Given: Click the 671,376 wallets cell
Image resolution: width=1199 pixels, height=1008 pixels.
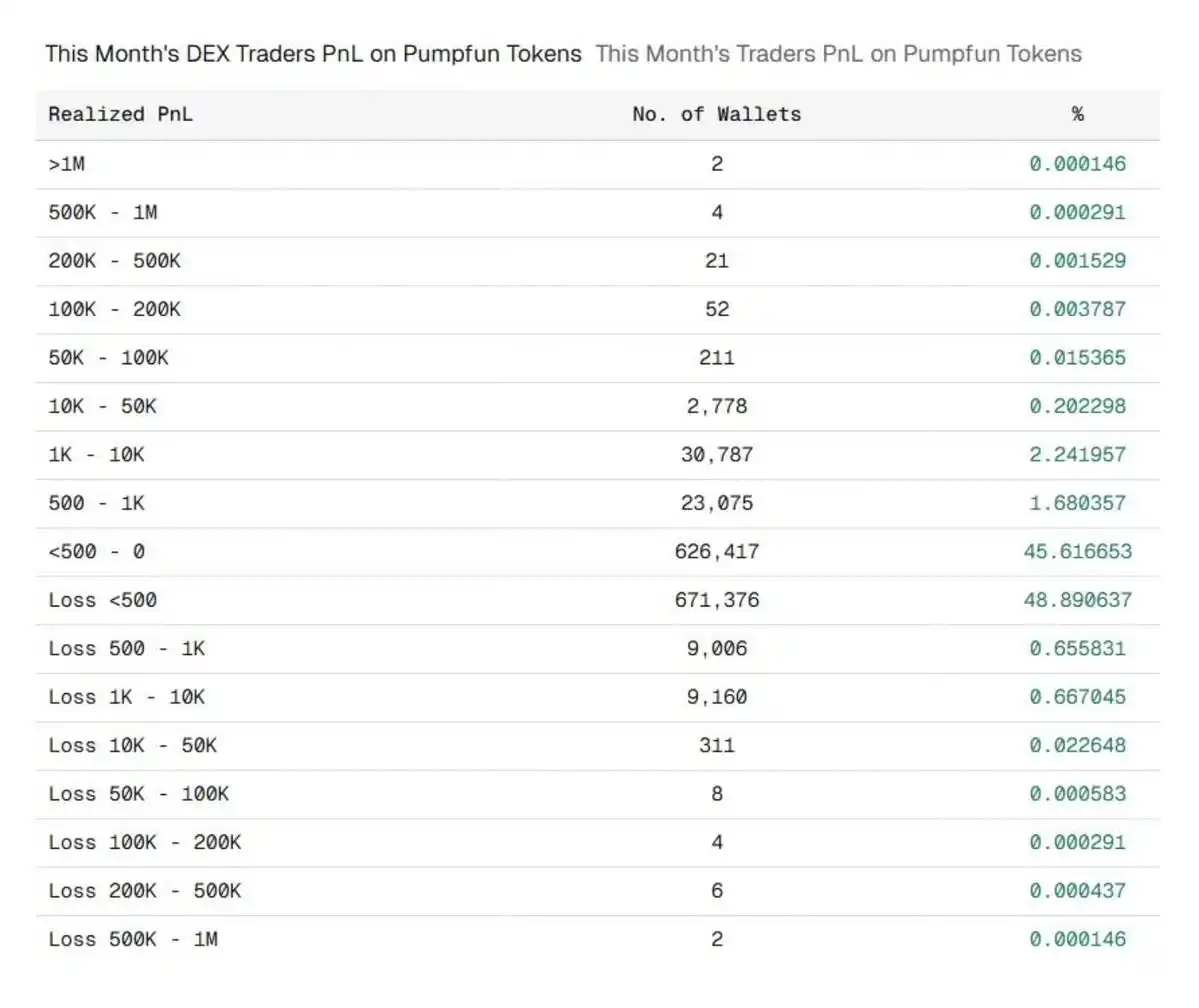Looking at the screenshot, I should (716, 600).
